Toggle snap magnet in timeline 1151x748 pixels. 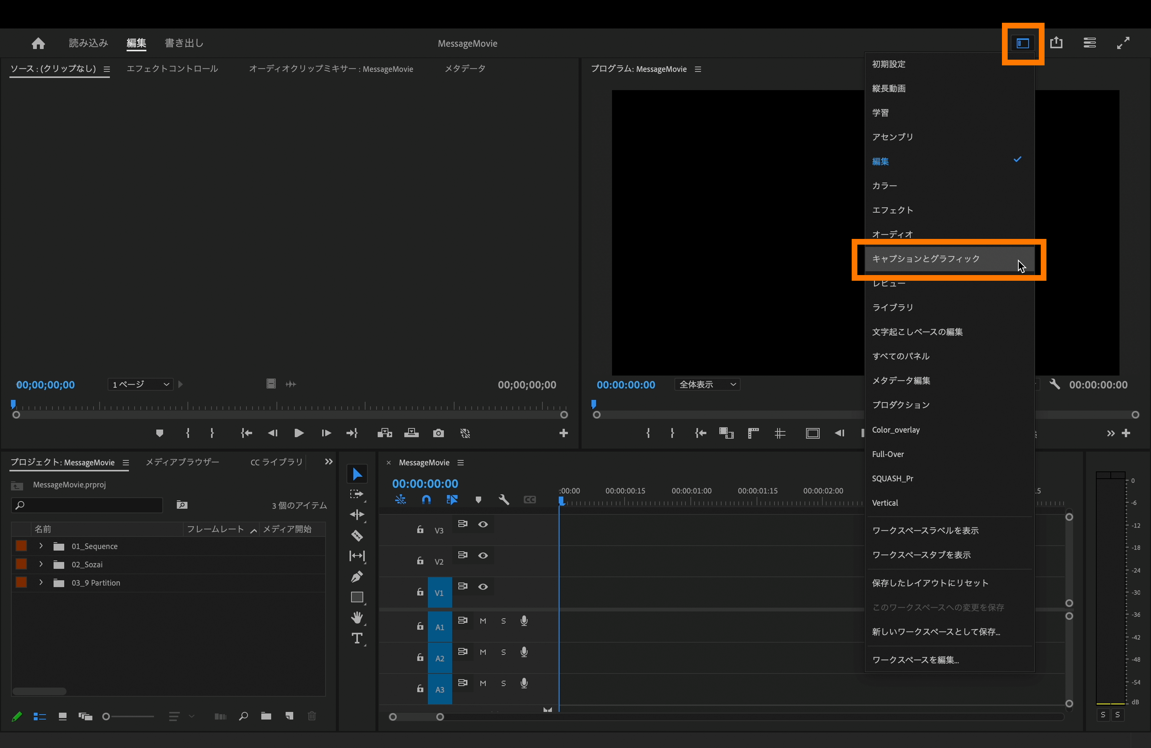[426, 499]
